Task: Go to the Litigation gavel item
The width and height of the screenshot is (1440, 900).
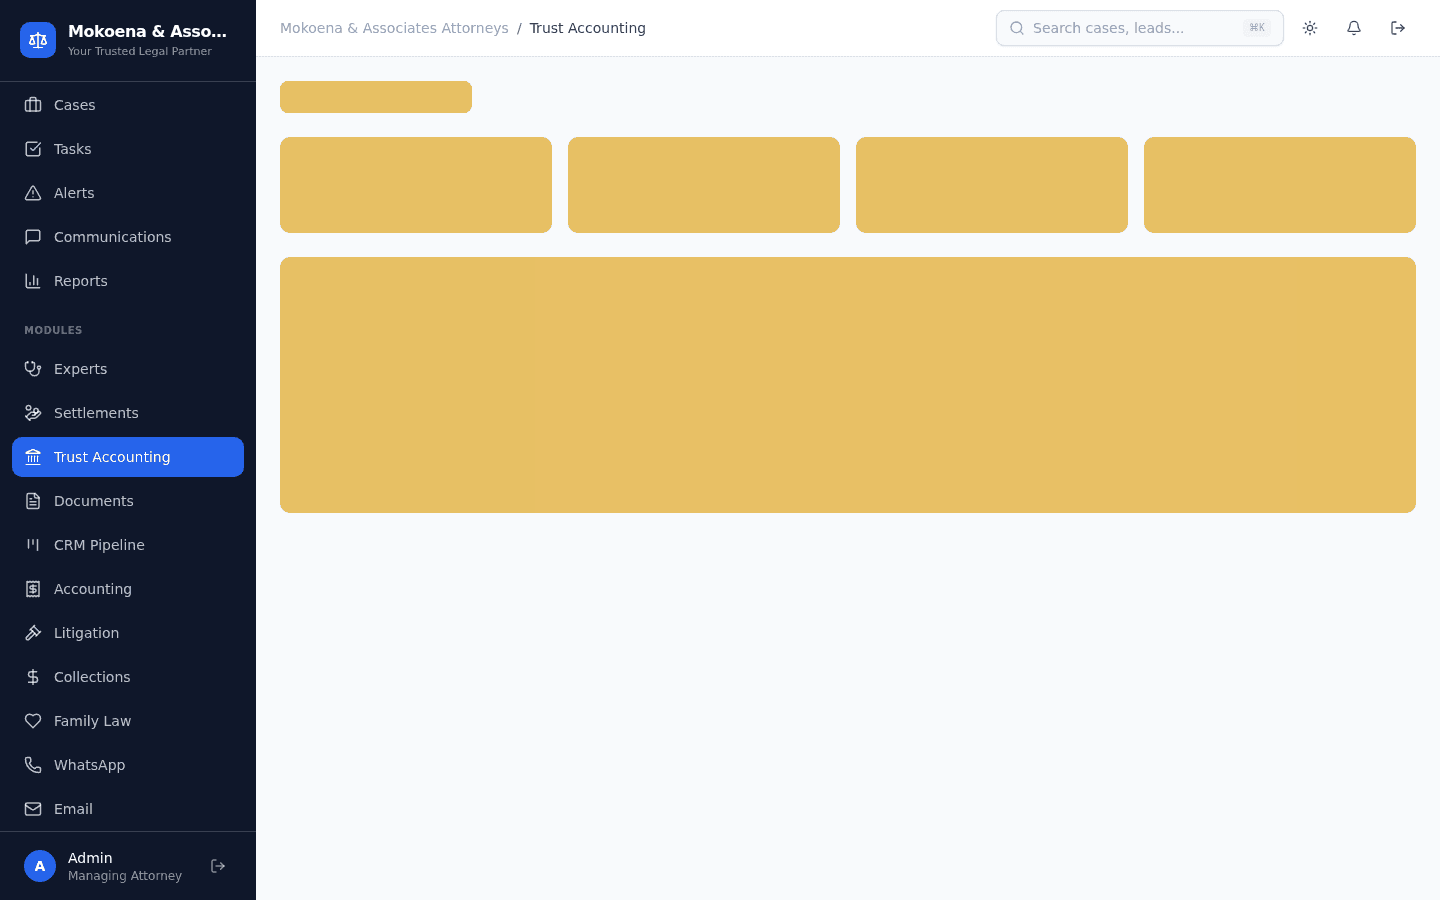Action: (x=128, y=633)
